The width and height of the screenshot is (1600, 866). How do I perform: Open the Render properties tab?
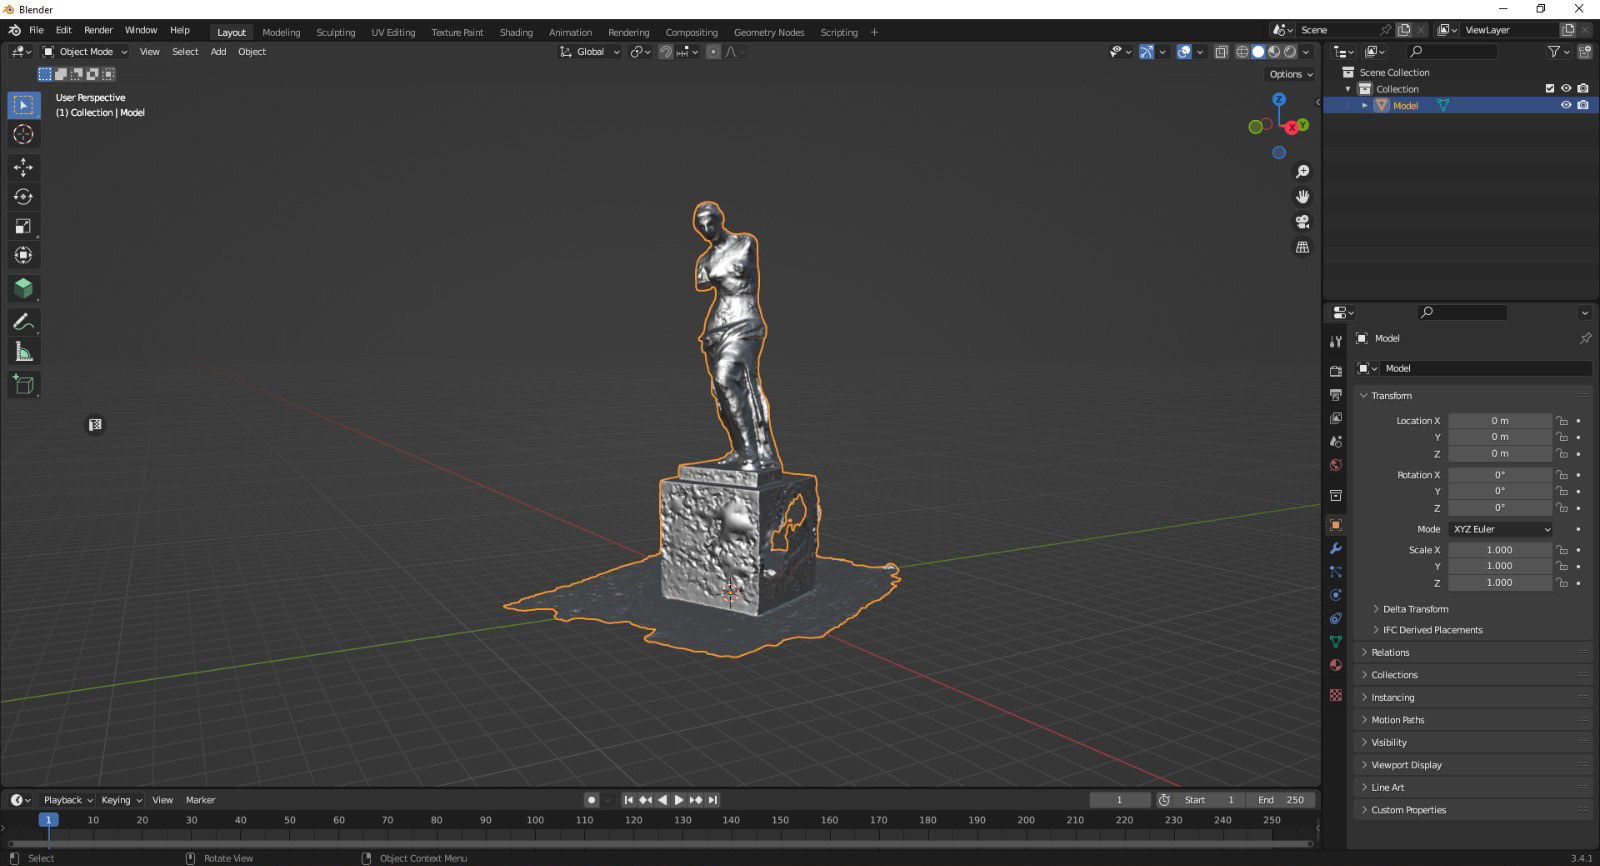pyautogui.click(x=1335, y=371)
